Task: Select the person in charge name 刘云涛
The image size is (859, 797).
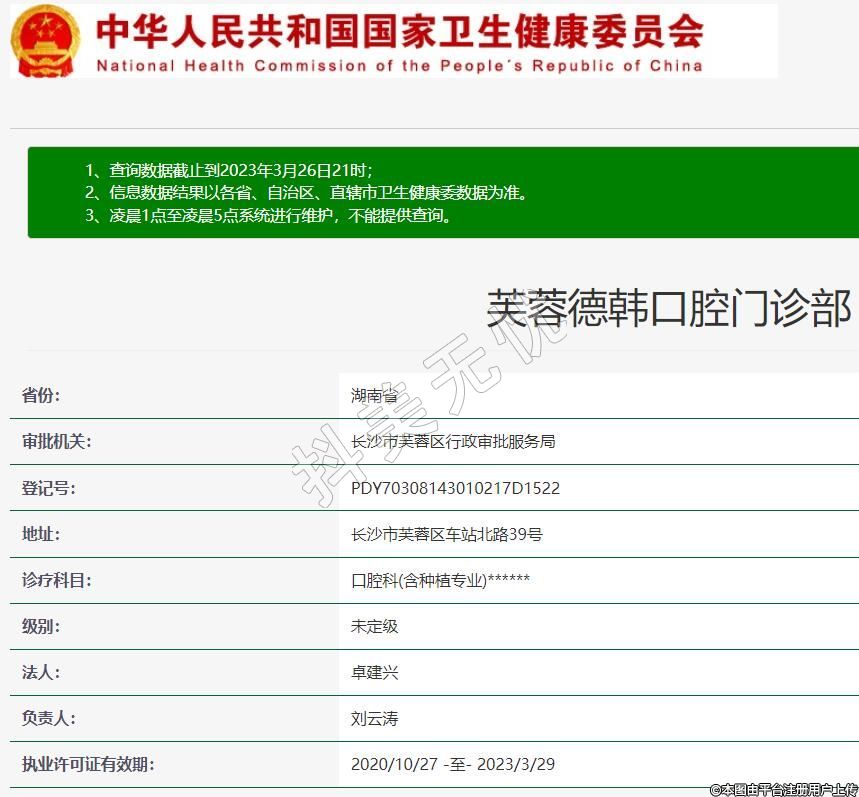Action: point(374,718)
